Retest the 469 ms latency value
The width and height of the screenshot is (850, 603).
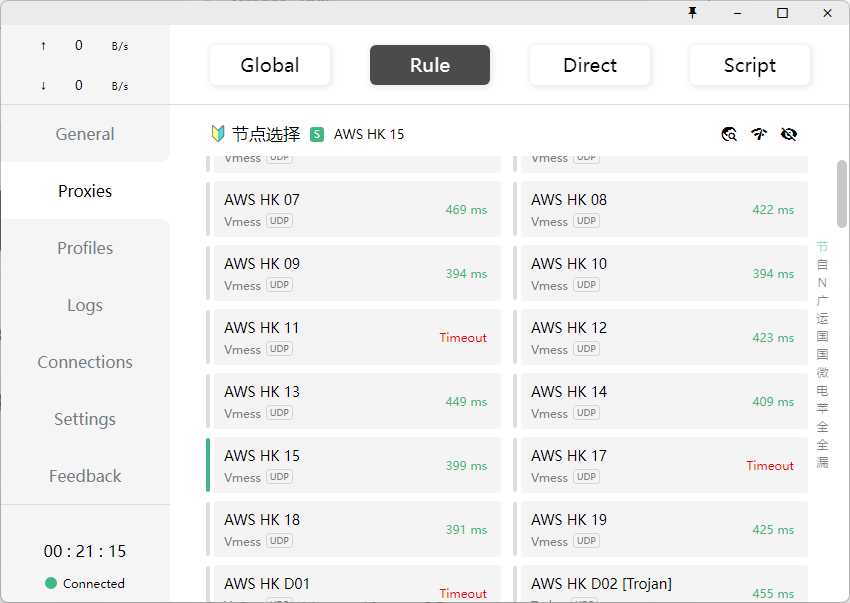[x=466, y=210]
